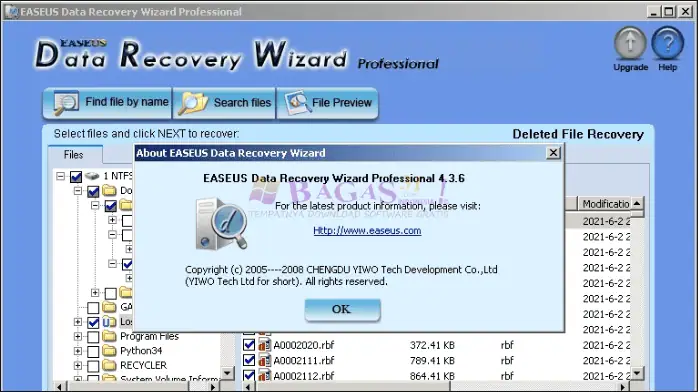Select file name A0002020.rbf
The height and width of the screenshot is (392, 698).
(304, 345)
